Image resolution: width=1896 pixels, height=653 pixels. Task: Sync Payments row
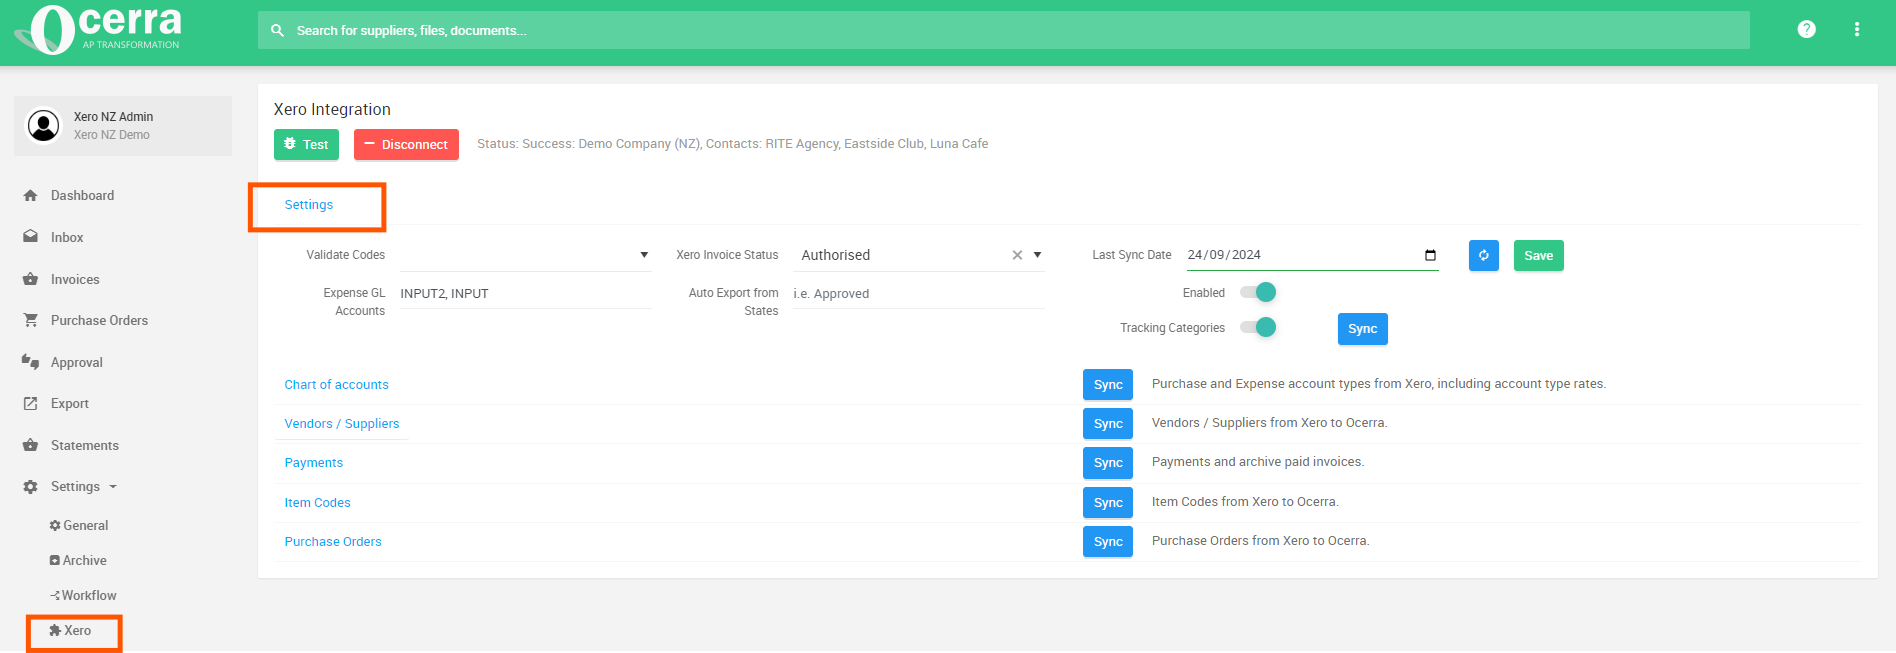click(x=1108, y=463)
